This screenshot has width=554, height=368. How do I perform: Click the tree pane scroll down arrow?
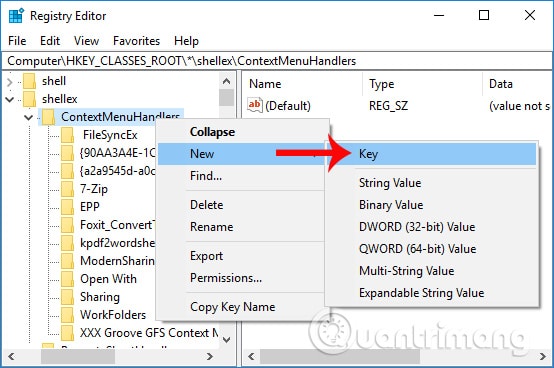pos(226,340)
